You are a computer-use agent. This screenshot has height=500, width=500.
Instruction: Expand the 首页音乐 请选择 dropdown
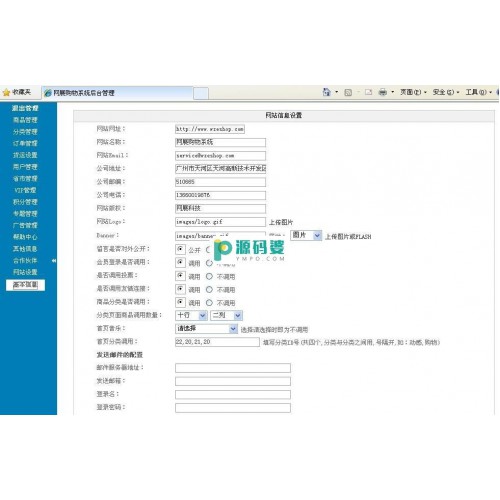coord(206,329)
